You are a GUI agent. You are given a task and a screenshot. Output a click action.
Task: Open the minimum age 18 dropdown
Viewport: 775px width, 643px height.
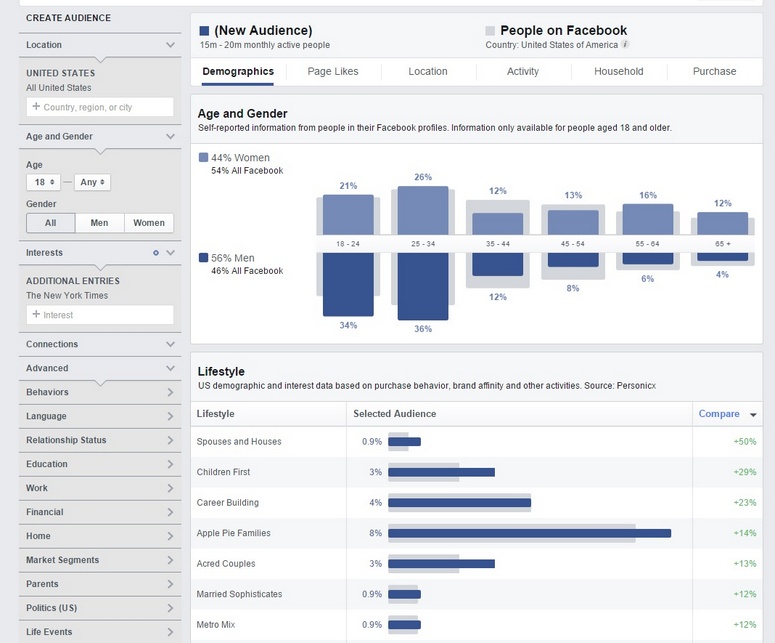click(43, 182)
